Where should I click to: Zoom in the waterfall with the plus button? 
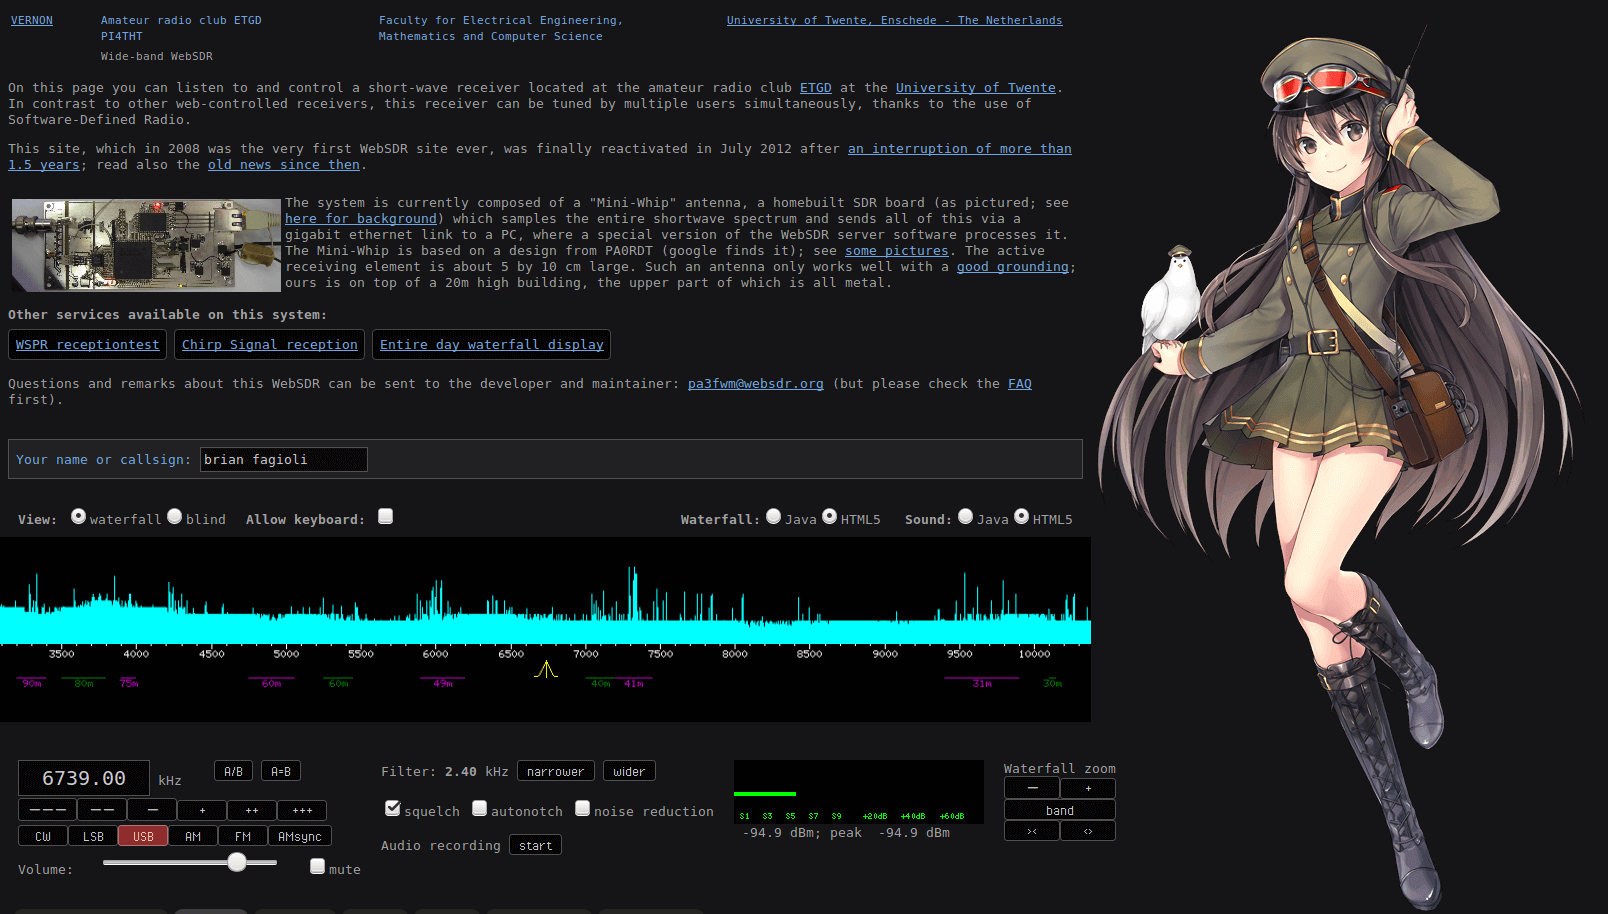point(1088,788)
